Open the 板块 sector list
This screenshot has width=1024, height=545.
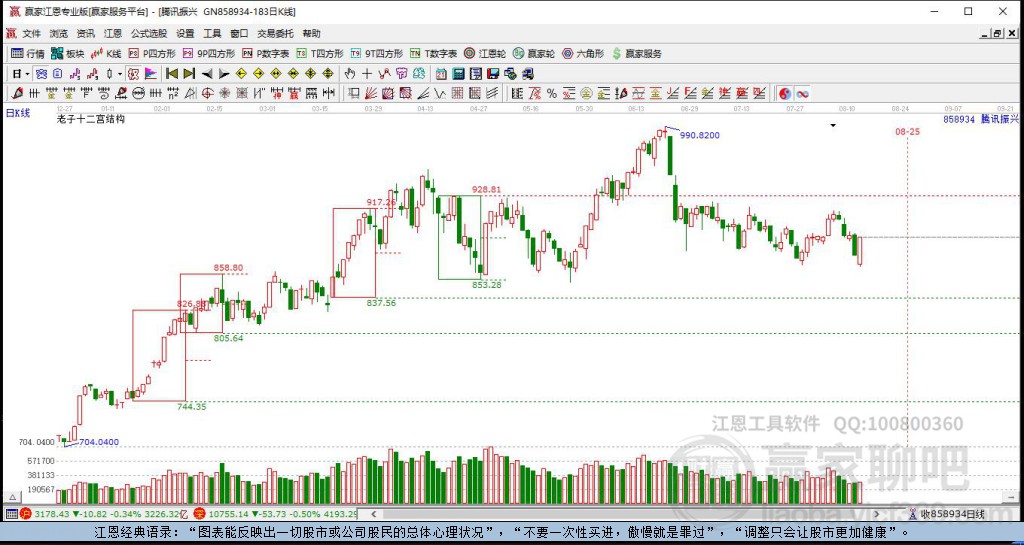67,54
